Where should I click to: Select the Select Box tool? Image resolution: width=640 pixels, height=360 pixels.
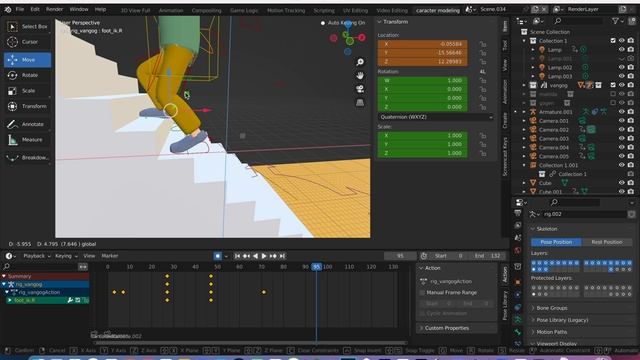27,27
